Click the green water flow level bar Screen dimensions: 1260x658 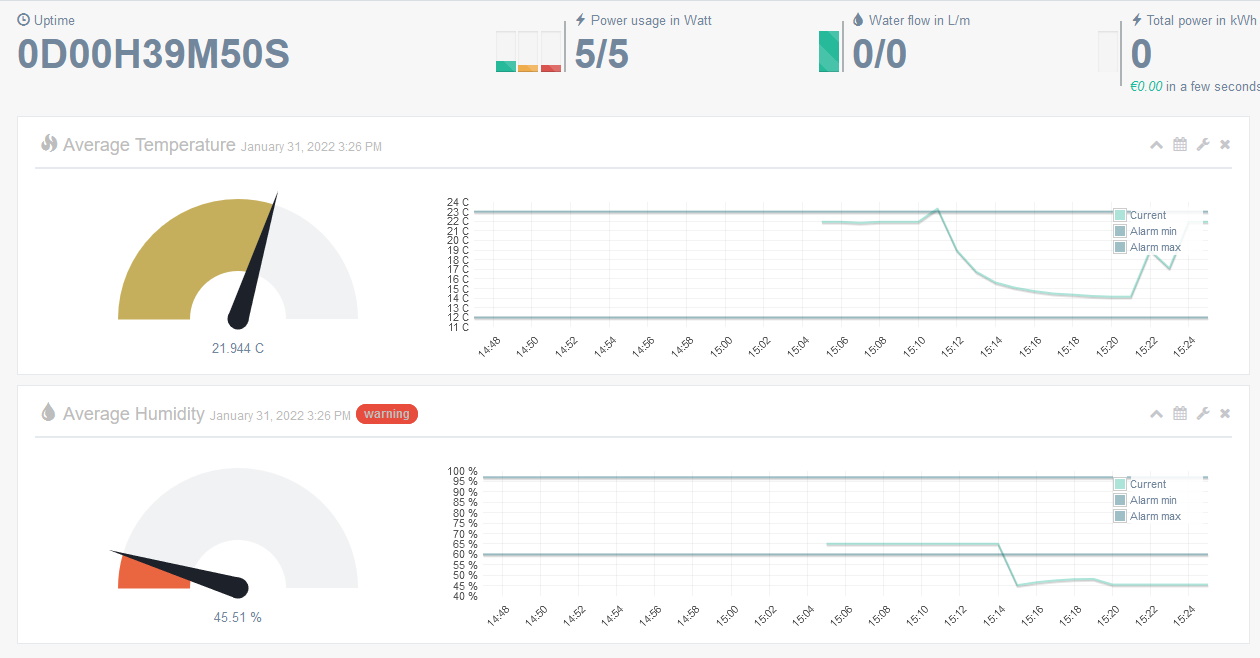click(829, 51)
